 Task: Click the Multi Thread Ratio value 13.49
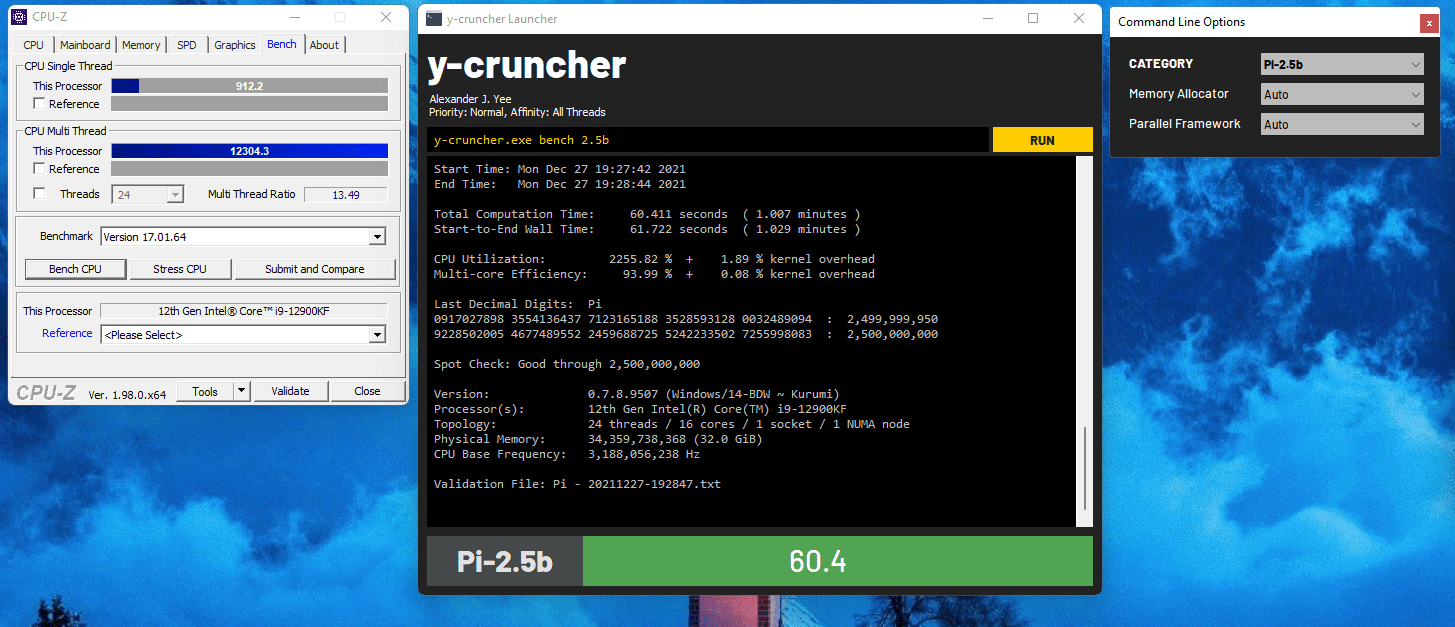(x=345, y=195)
